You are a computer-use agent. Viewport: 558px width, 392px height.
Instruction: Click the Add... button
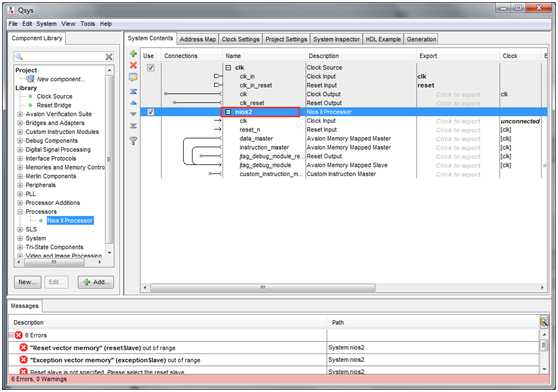[96, 282]
